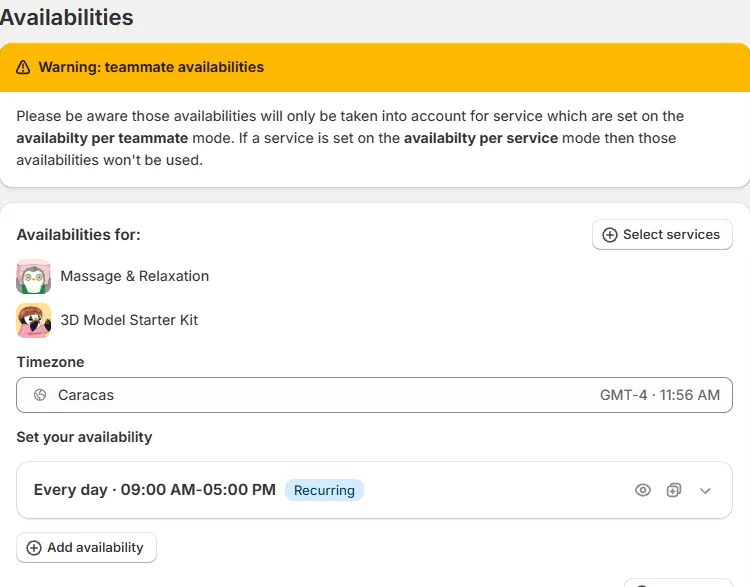Open Select services button
The image size is (750, 587).
pyautogui.click(x=662, y=234)
